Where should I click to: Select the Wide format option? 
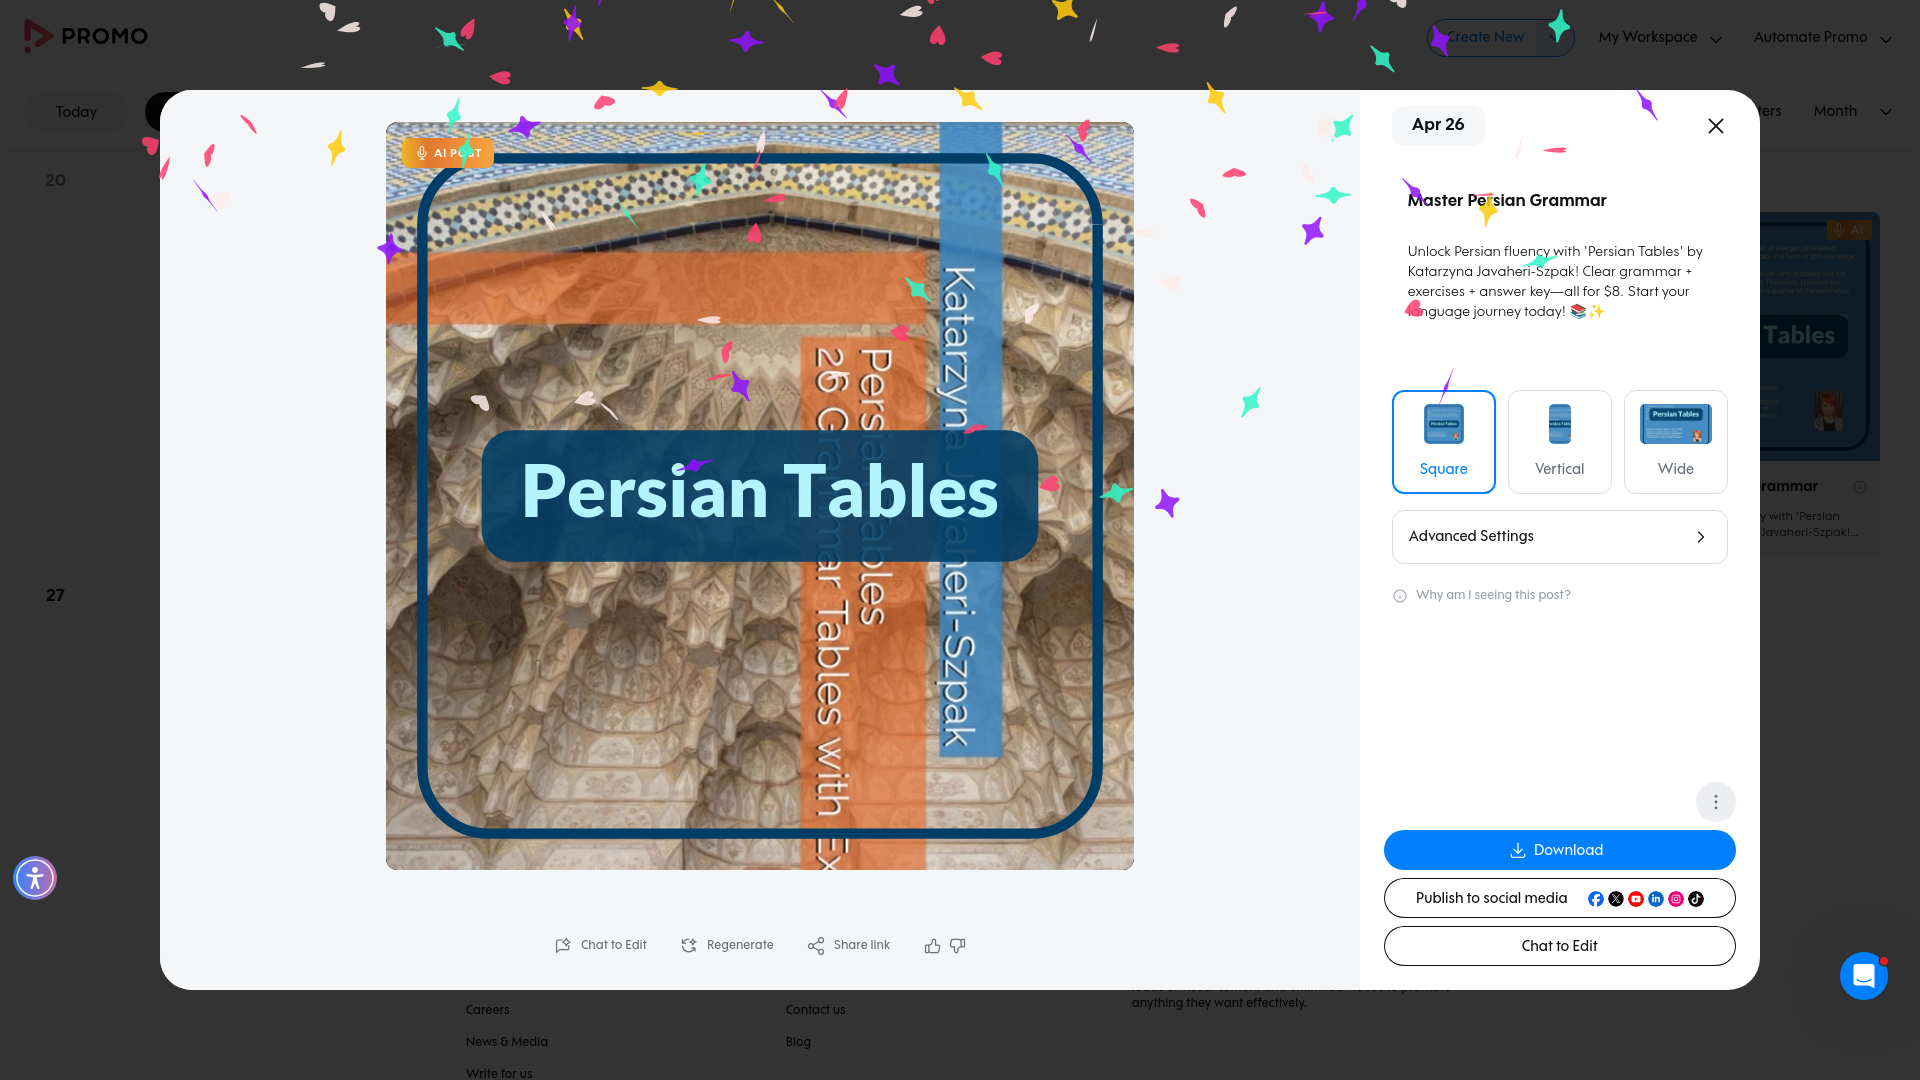click(x=1675, y=442)
